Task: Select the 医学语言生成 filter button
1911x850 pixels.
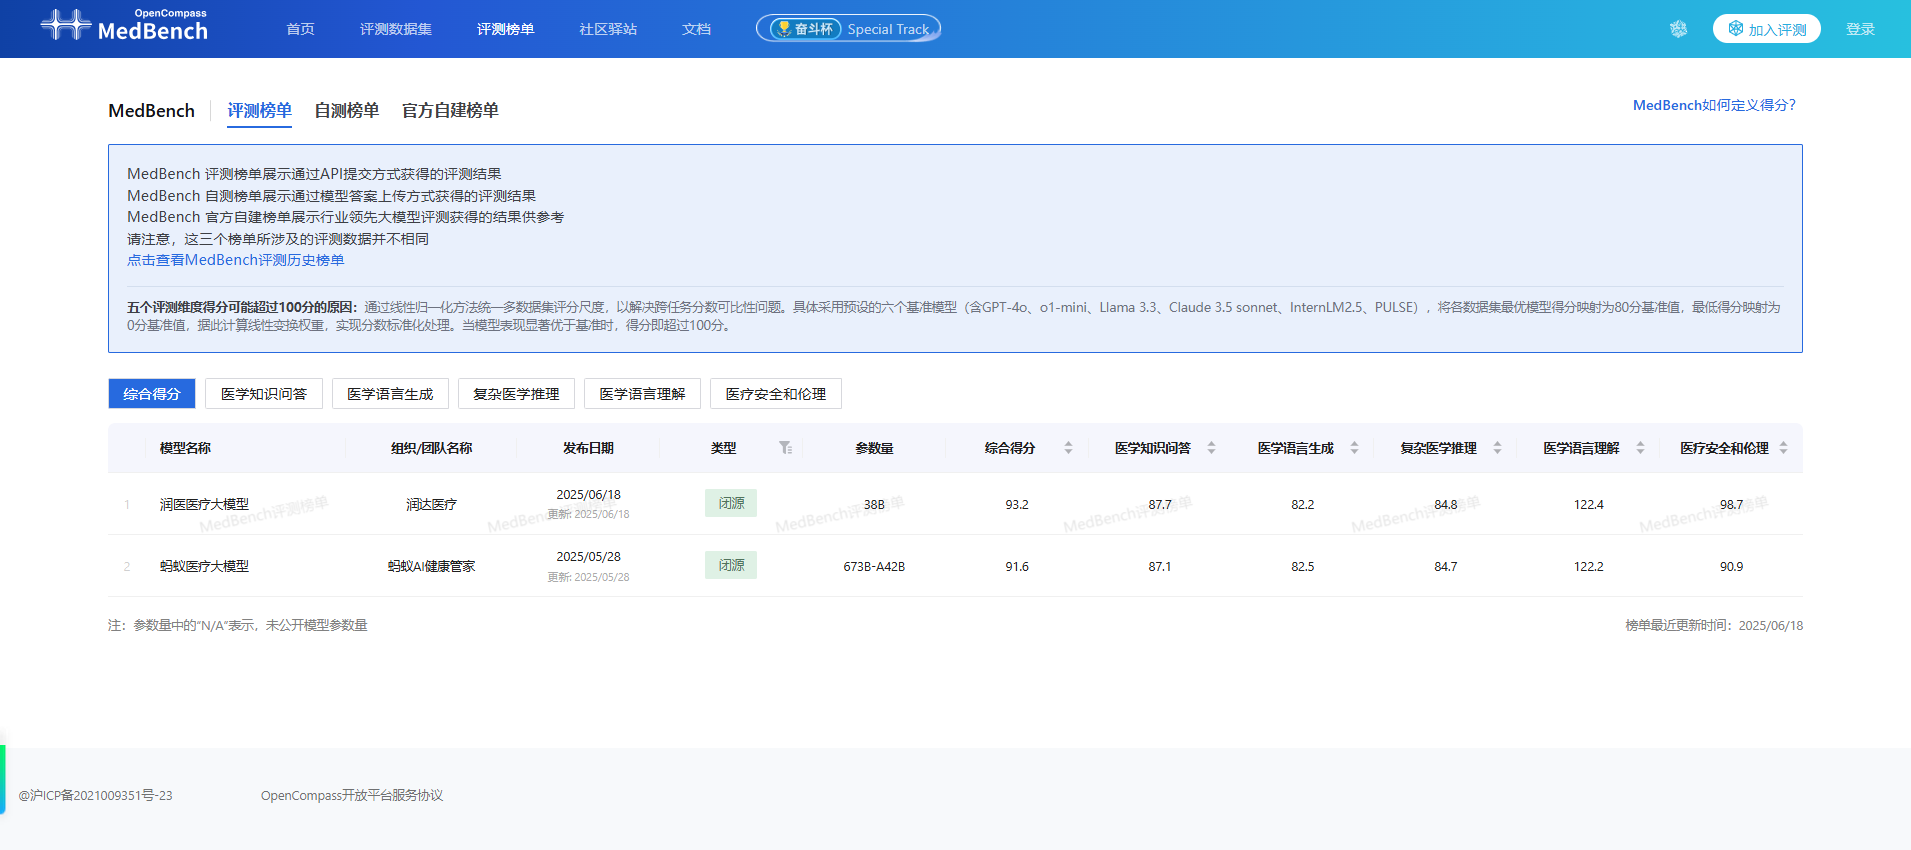Action: tap(390, 394)
